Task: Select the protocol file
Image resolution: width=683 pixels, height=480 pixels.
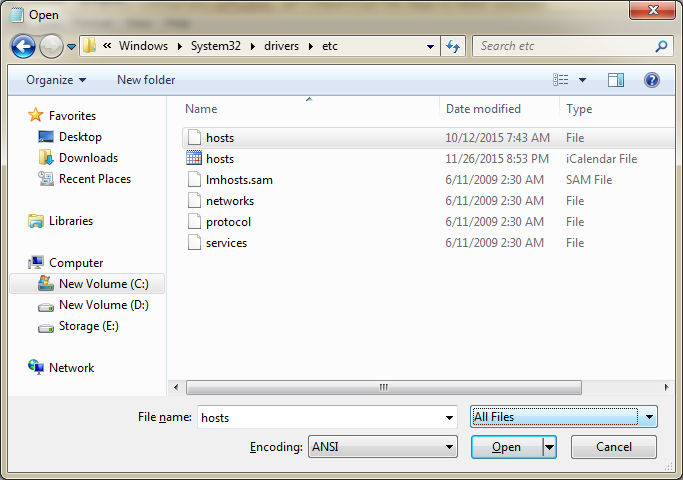Action: (x=429, y=222)
